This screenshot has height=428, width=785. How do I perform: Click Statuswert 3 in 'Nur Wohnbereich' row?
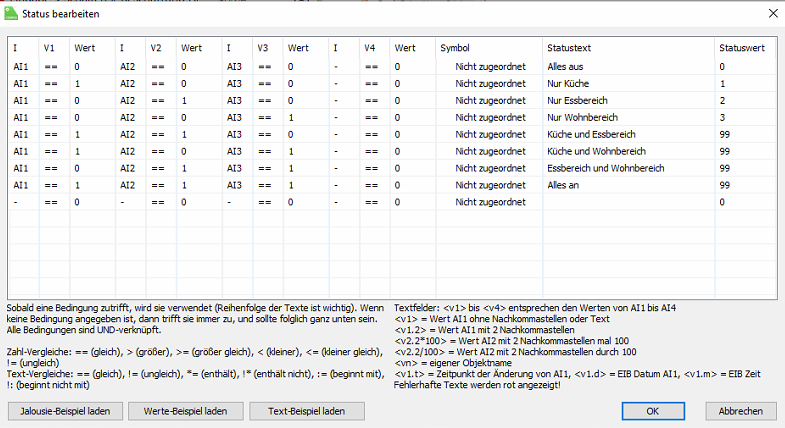click(x=722, y=117)
